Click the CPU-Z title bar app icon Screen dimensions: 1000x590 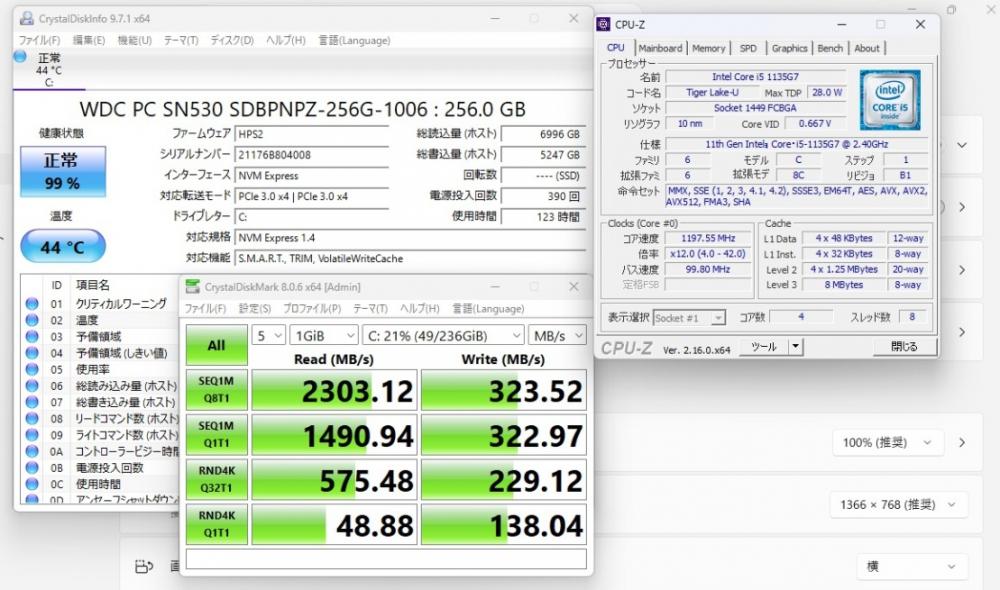[604, 24]
